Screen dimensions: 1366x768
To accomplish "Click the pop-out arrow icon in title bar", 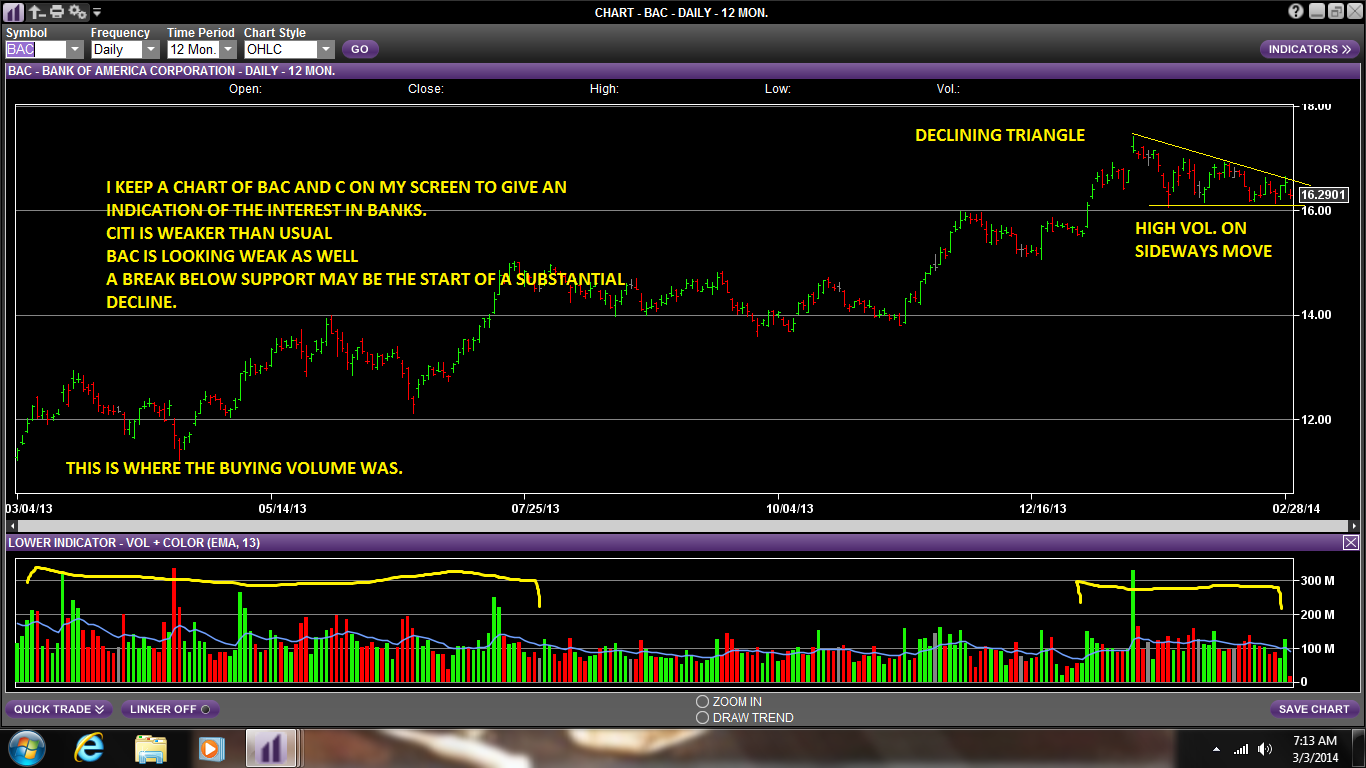I will 36,12.
